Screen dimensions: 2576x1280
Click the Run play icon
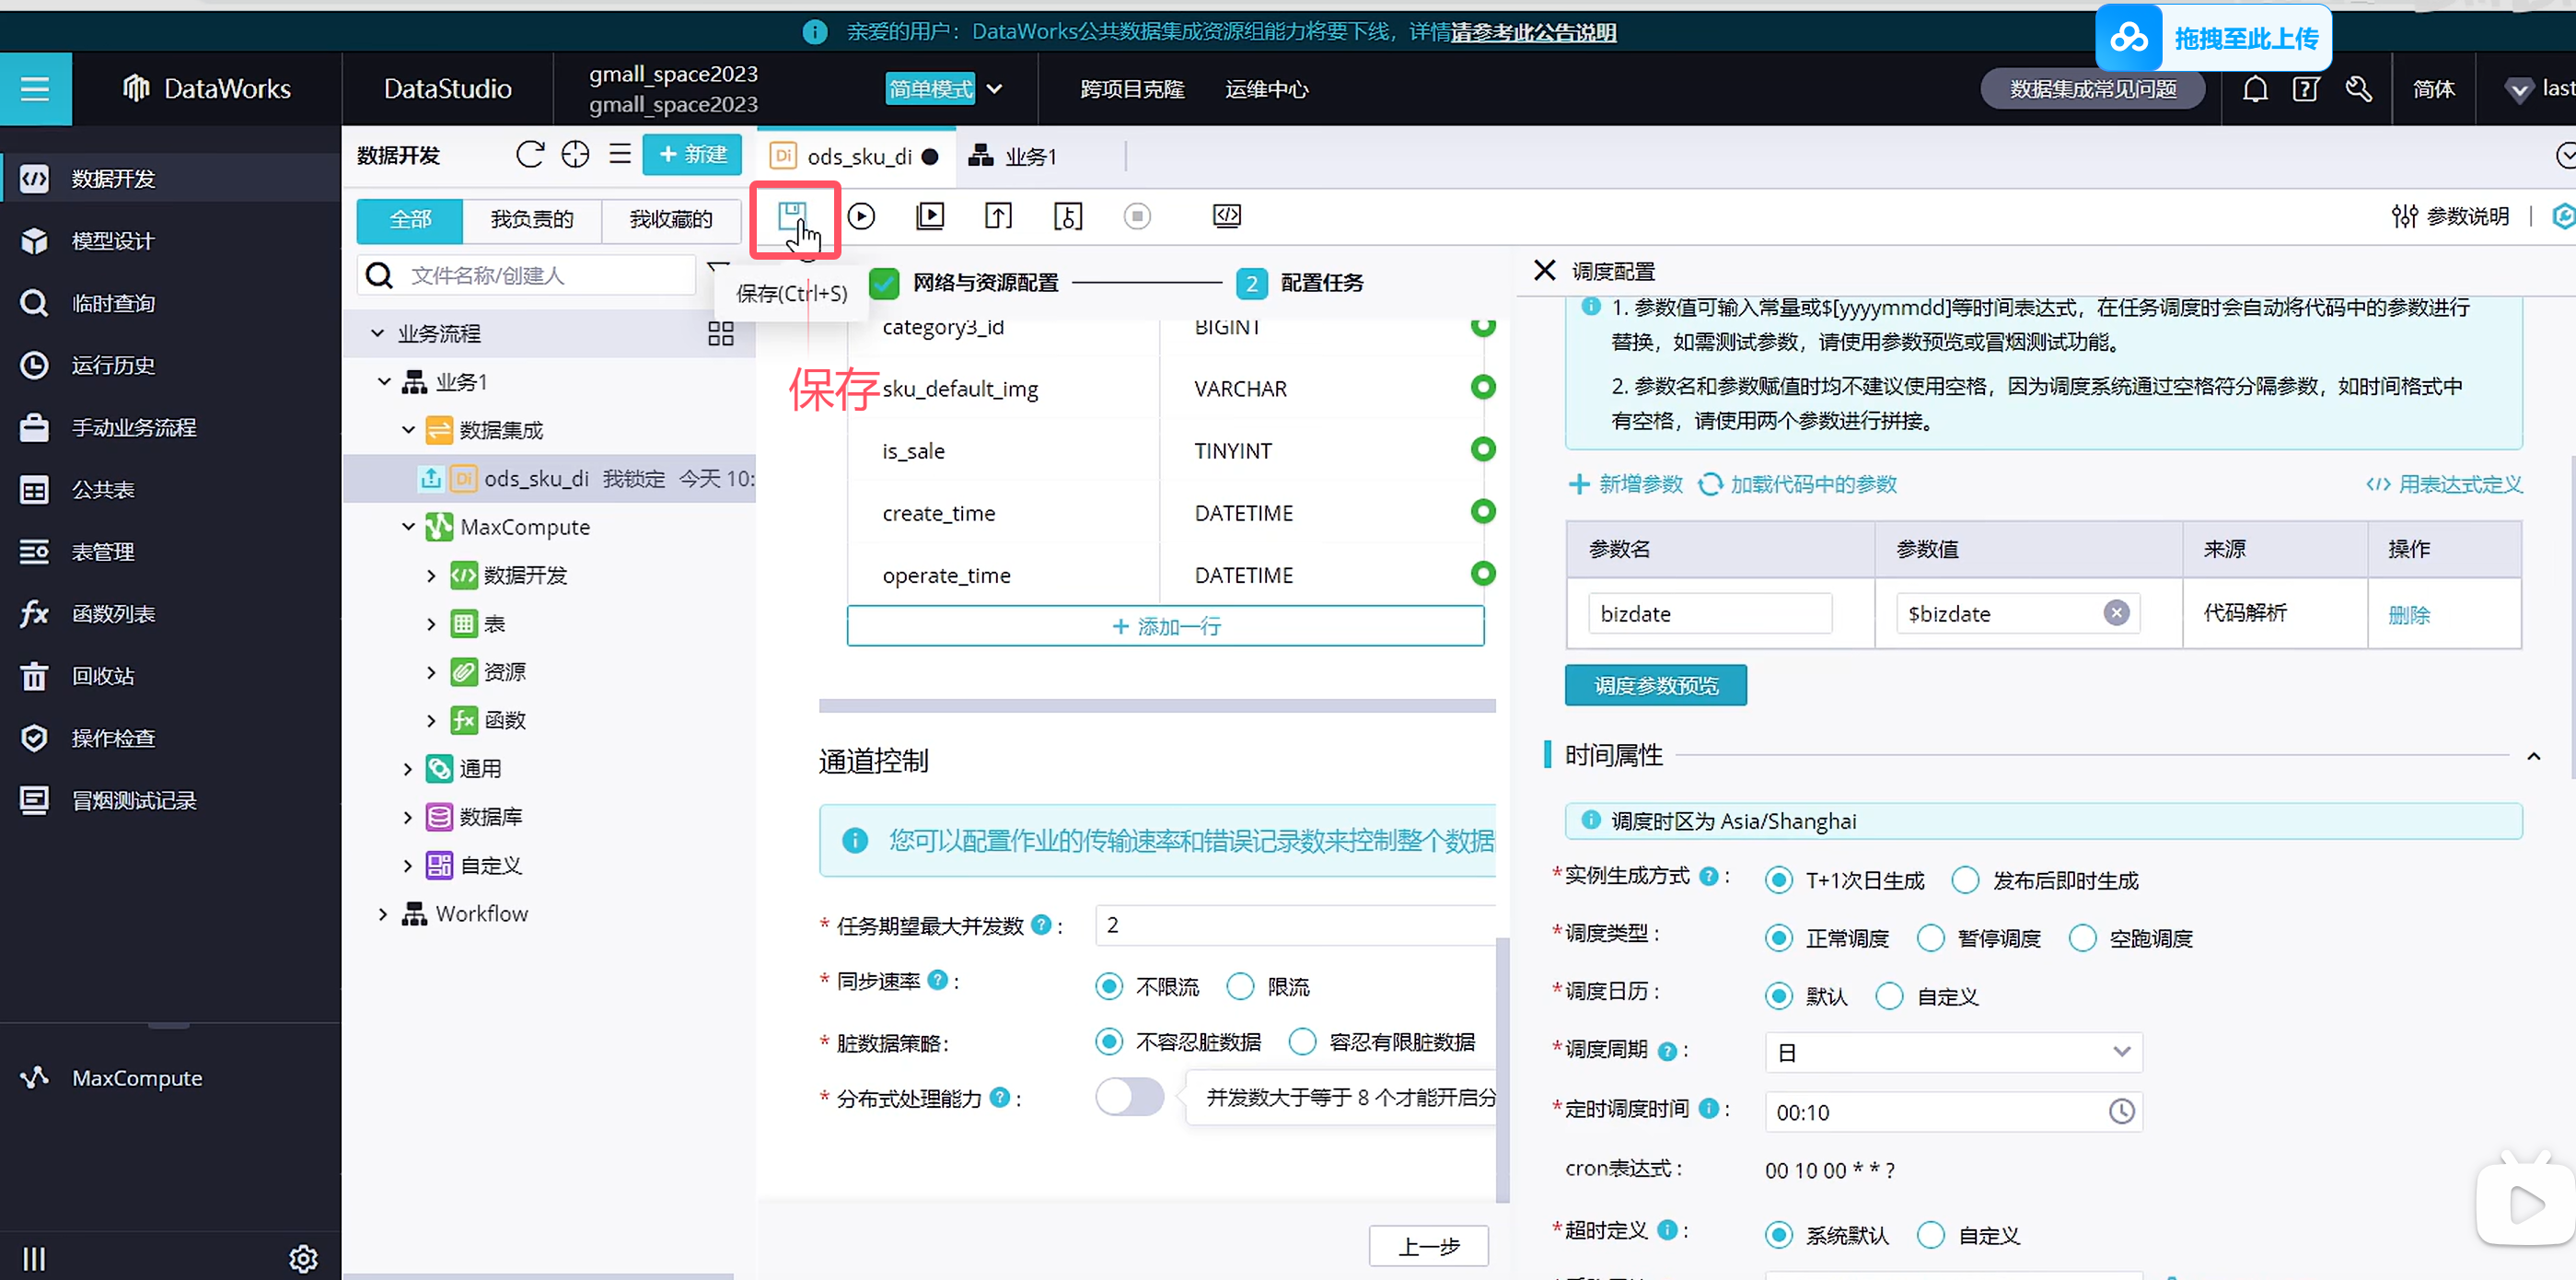click(861, 216)
